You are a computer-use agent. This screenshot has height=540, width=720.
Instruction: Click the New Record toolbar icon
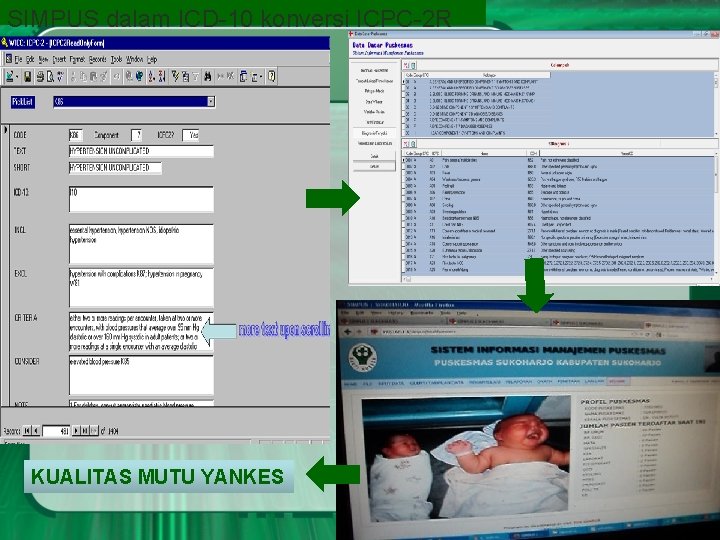pos(220,76)
